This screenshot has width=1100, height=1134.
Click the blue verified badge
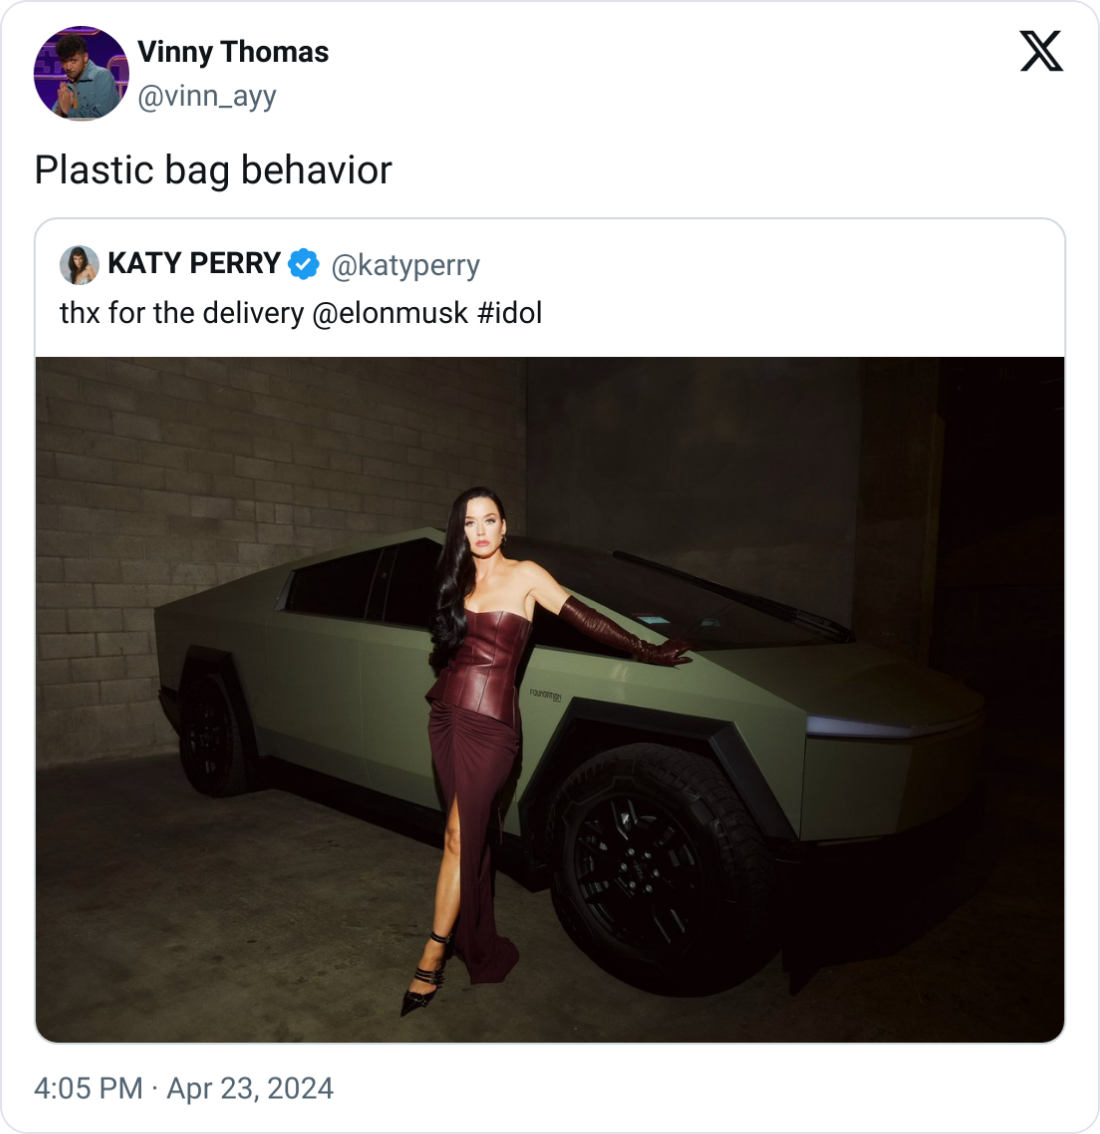[x=304, y=265]
